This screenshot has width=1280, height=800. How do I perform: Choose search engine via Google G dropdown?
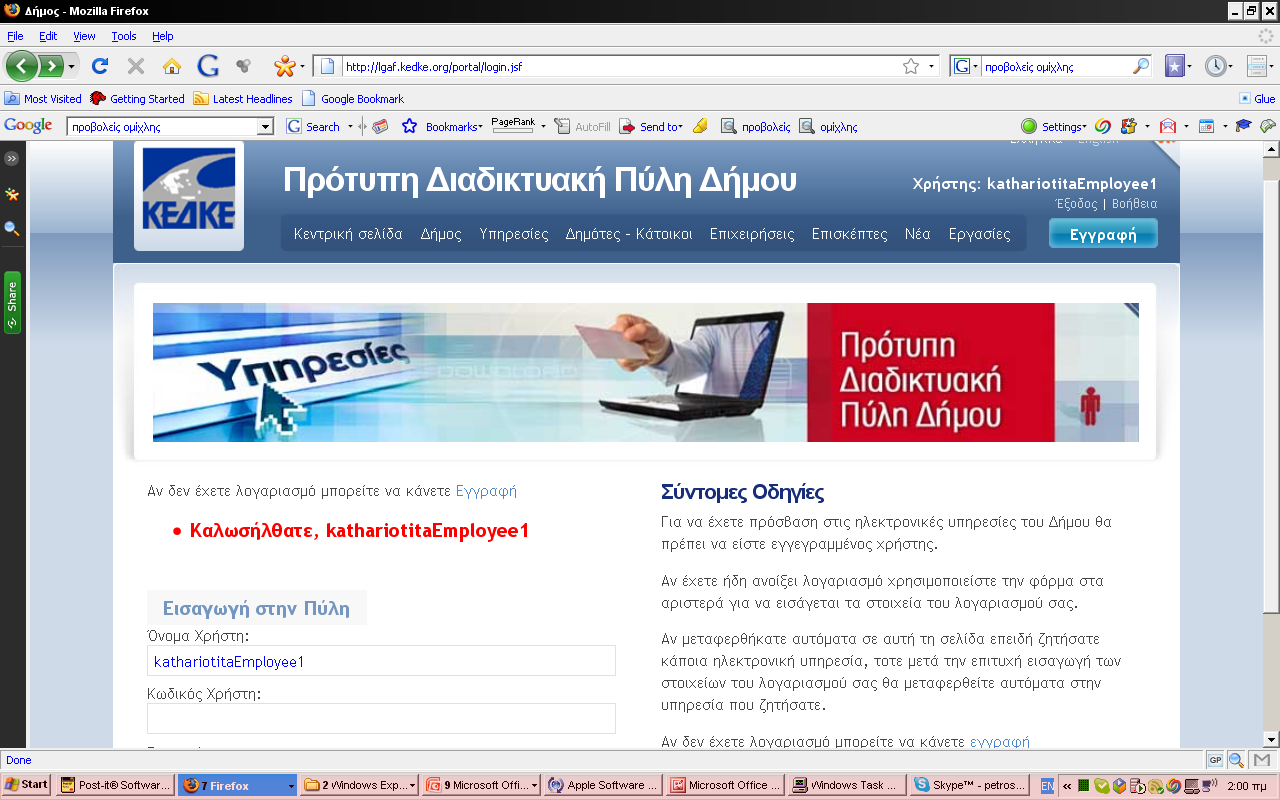point(965,66)
